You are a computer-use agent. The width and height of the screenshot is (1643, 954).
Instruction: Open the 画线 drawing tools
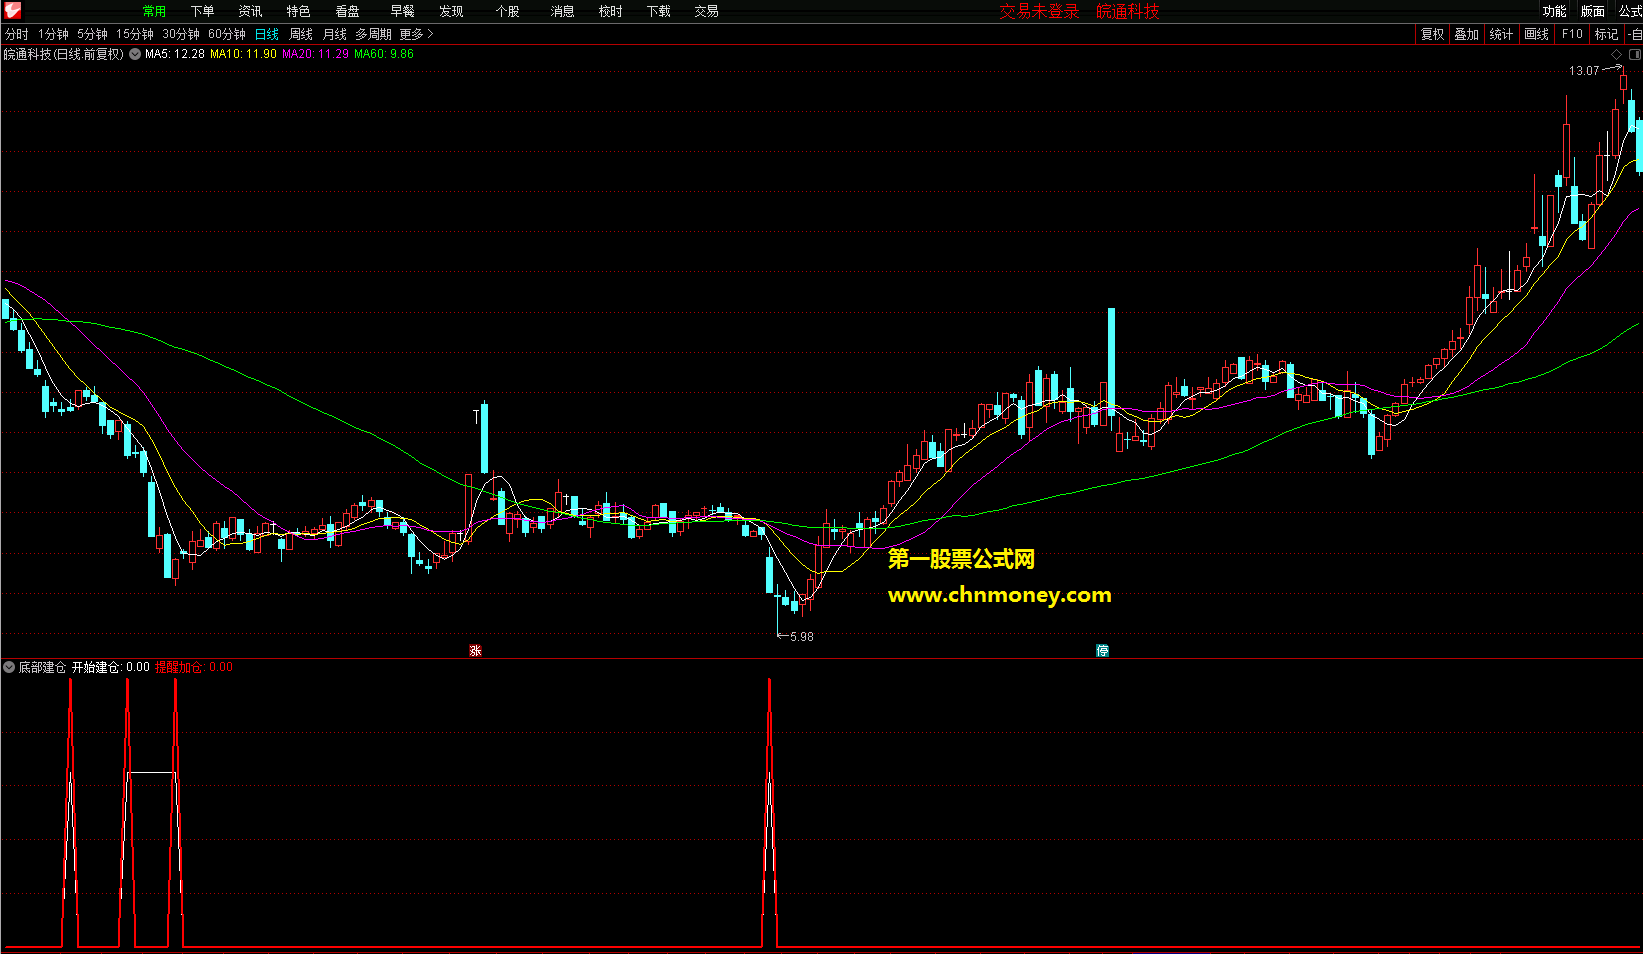point(1536,34)
